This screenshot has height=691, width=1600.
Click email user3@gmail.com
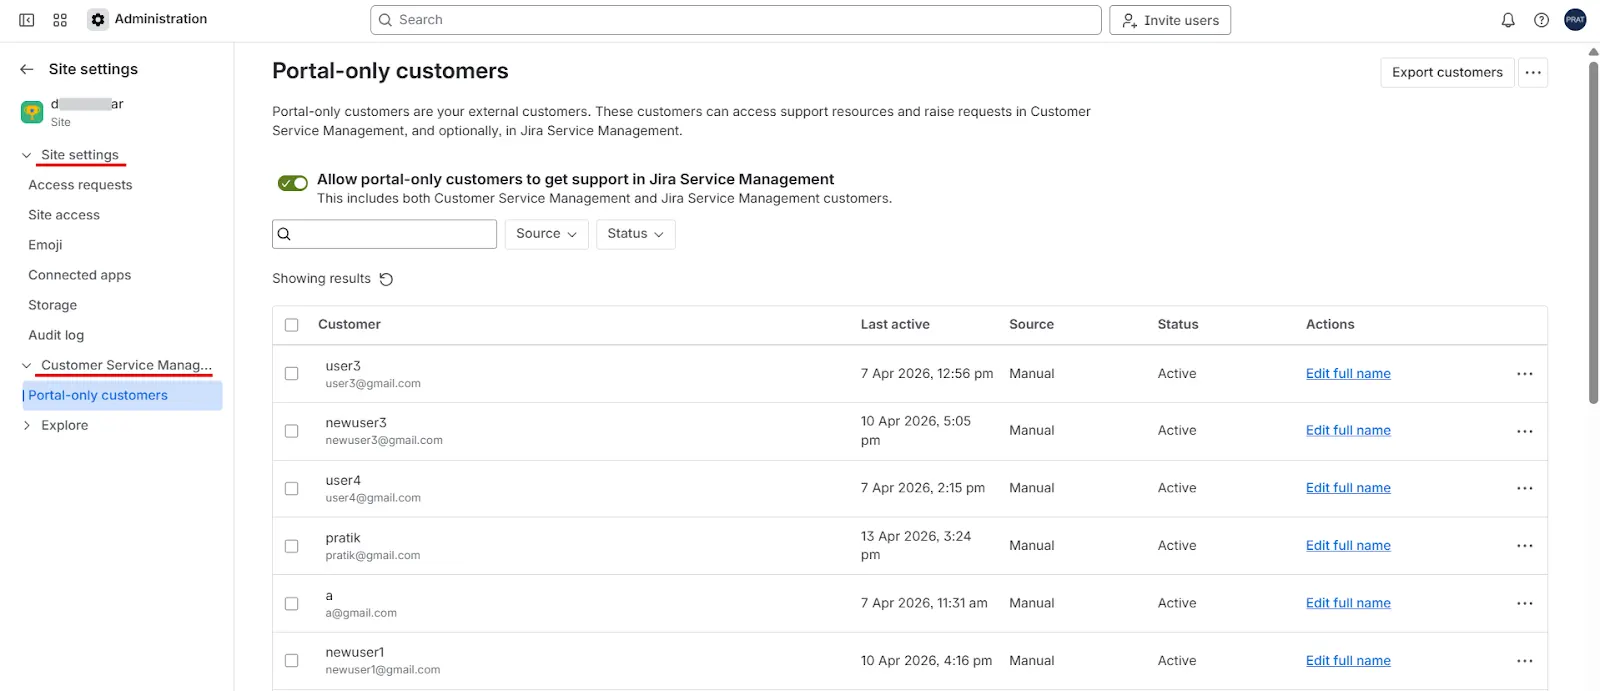[x=373, y=384]
